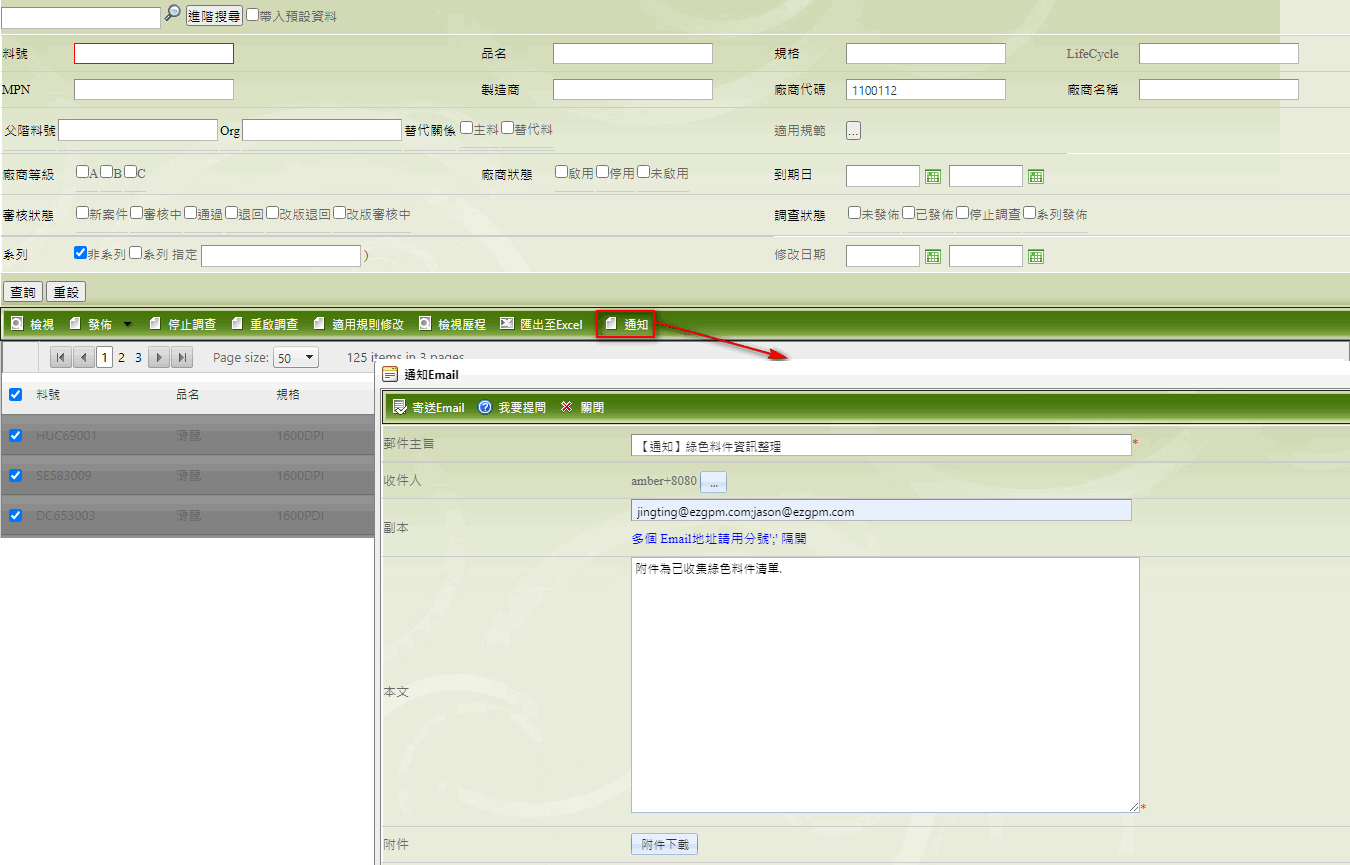The width and height of the screenshot is (1350, 865).
Task: Check 已發佈 checkbox
Action: pyautogui.click(x=908, y=213)
